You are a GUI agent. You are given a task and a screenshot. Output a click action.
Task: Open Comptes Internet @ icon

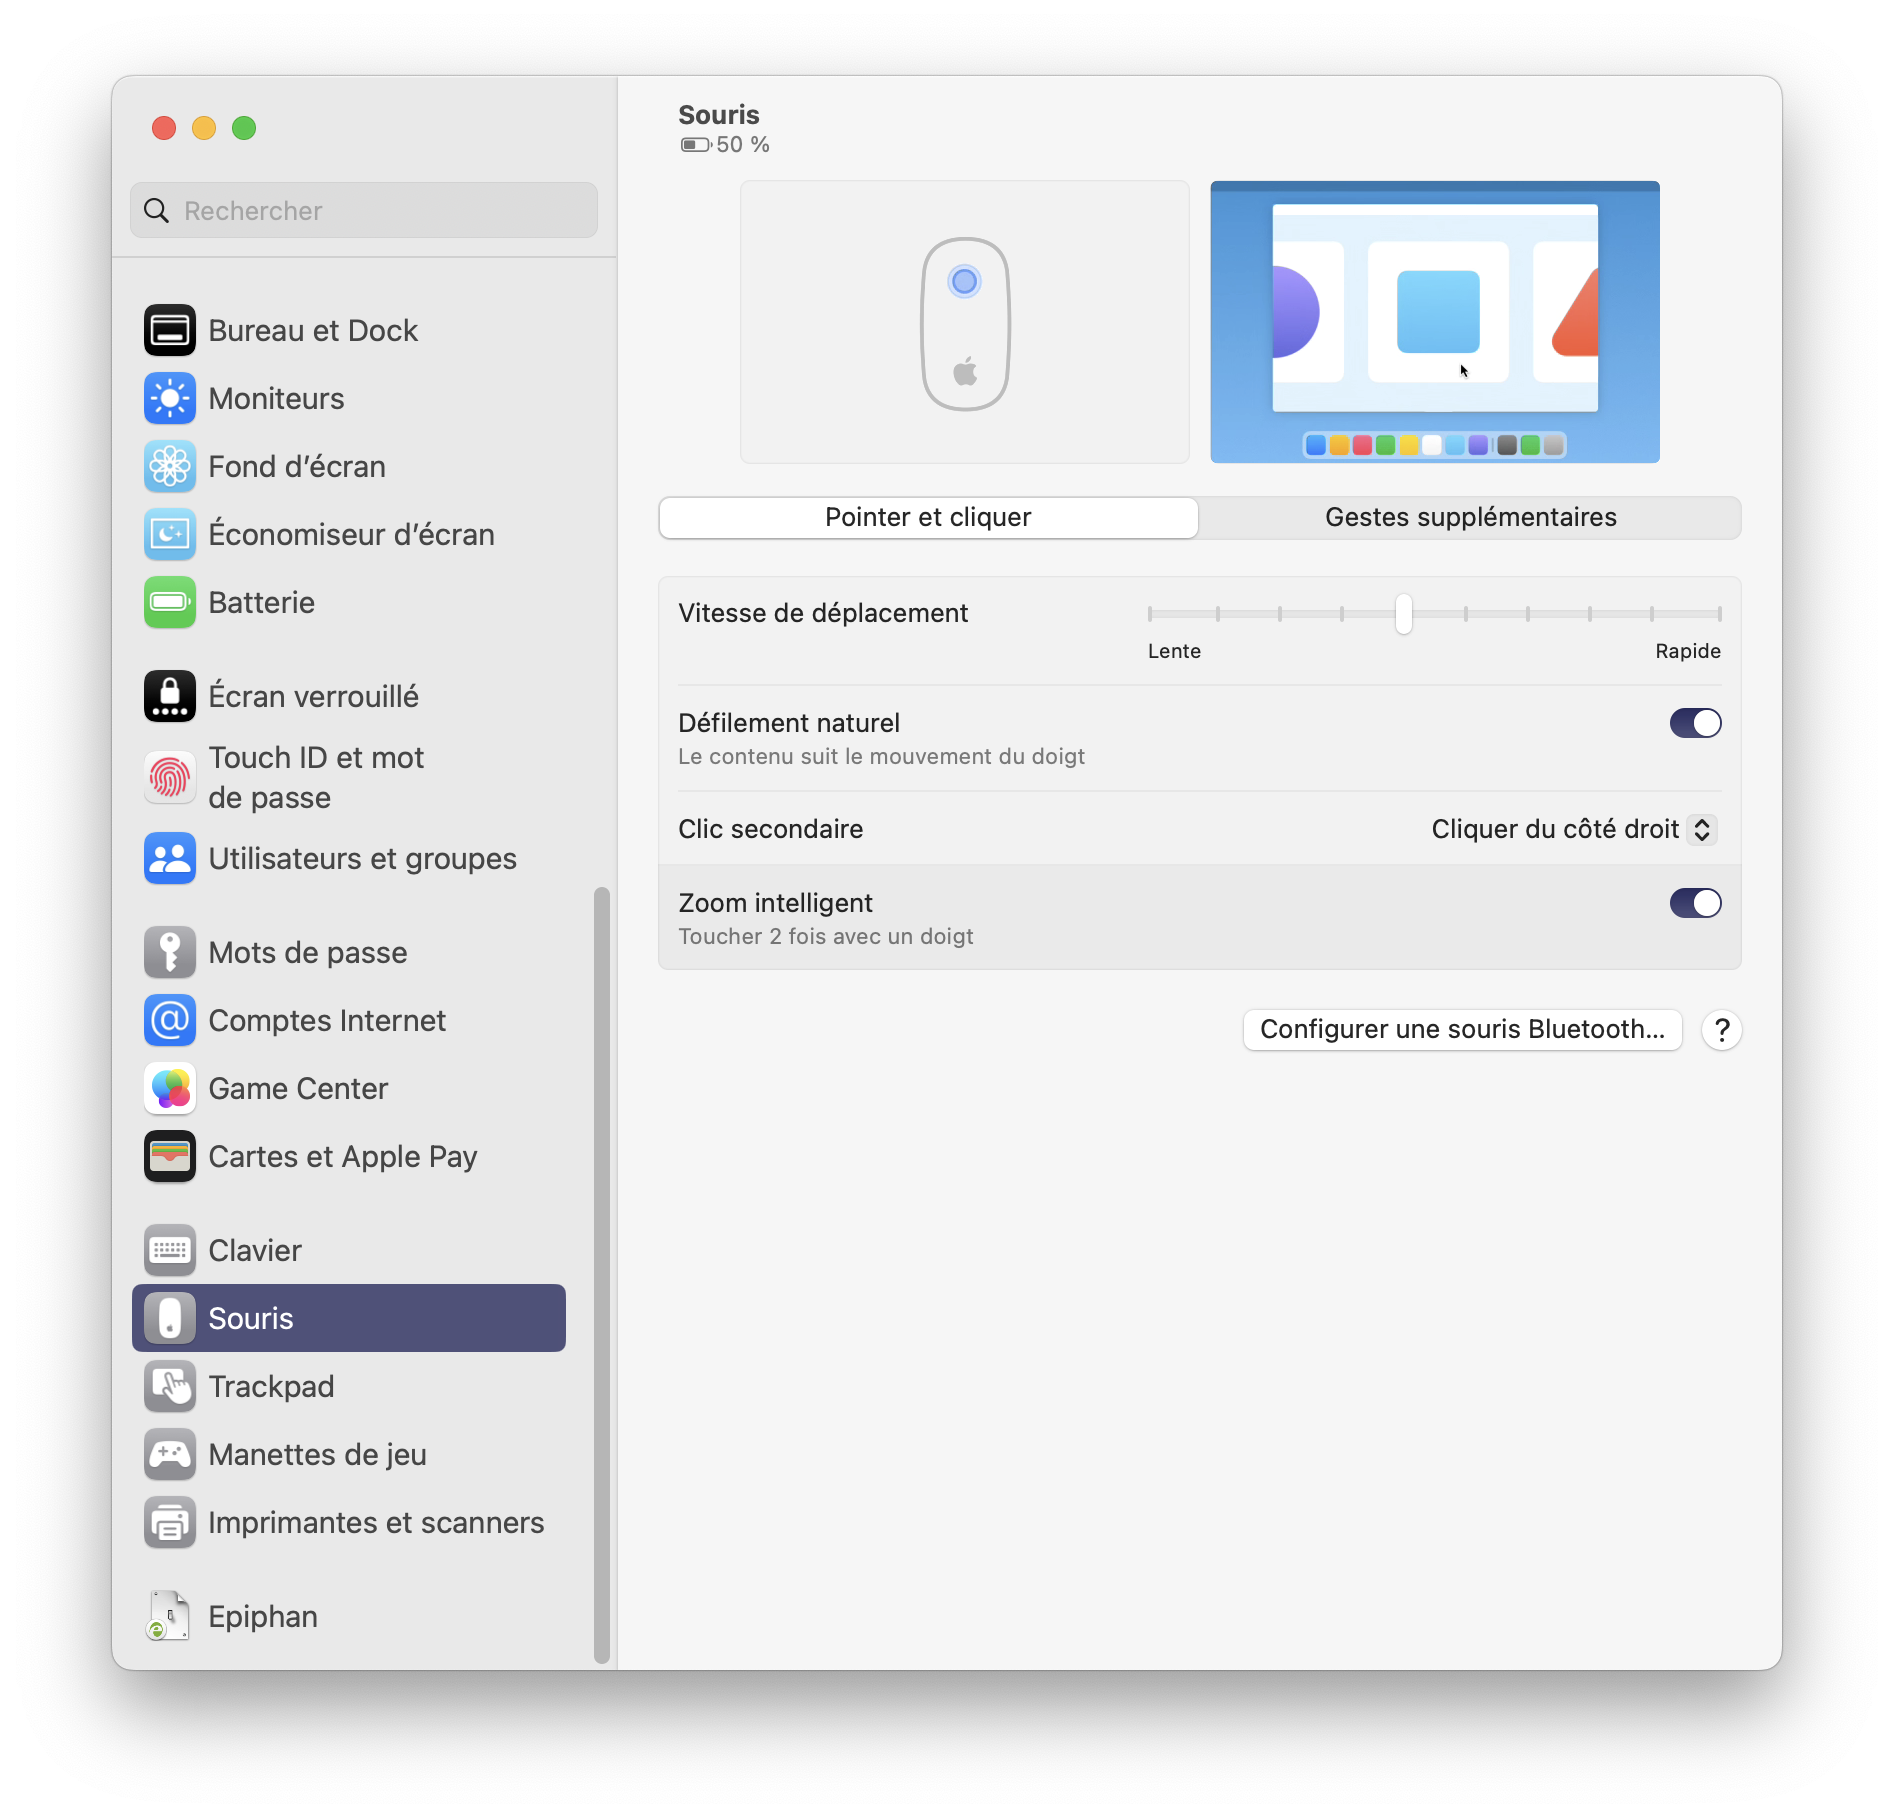click(x=170, y=1021)
